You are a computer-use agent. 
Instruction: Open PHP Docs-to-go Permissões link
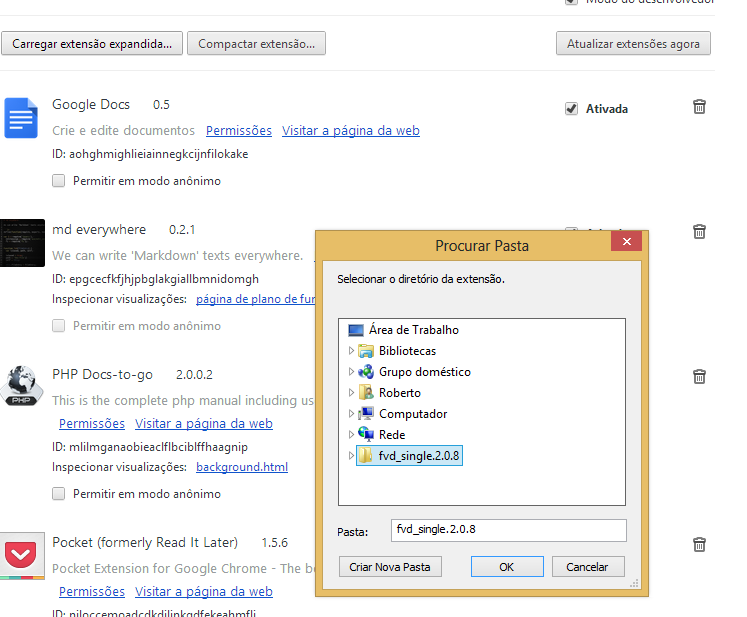[92, 424]
